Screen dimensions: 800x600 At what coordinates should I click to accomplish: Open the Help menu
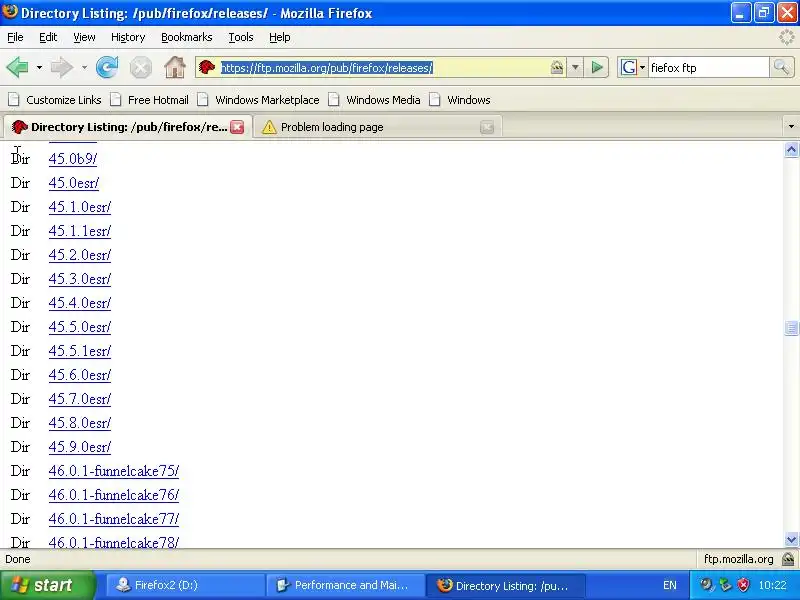[280, 37]
